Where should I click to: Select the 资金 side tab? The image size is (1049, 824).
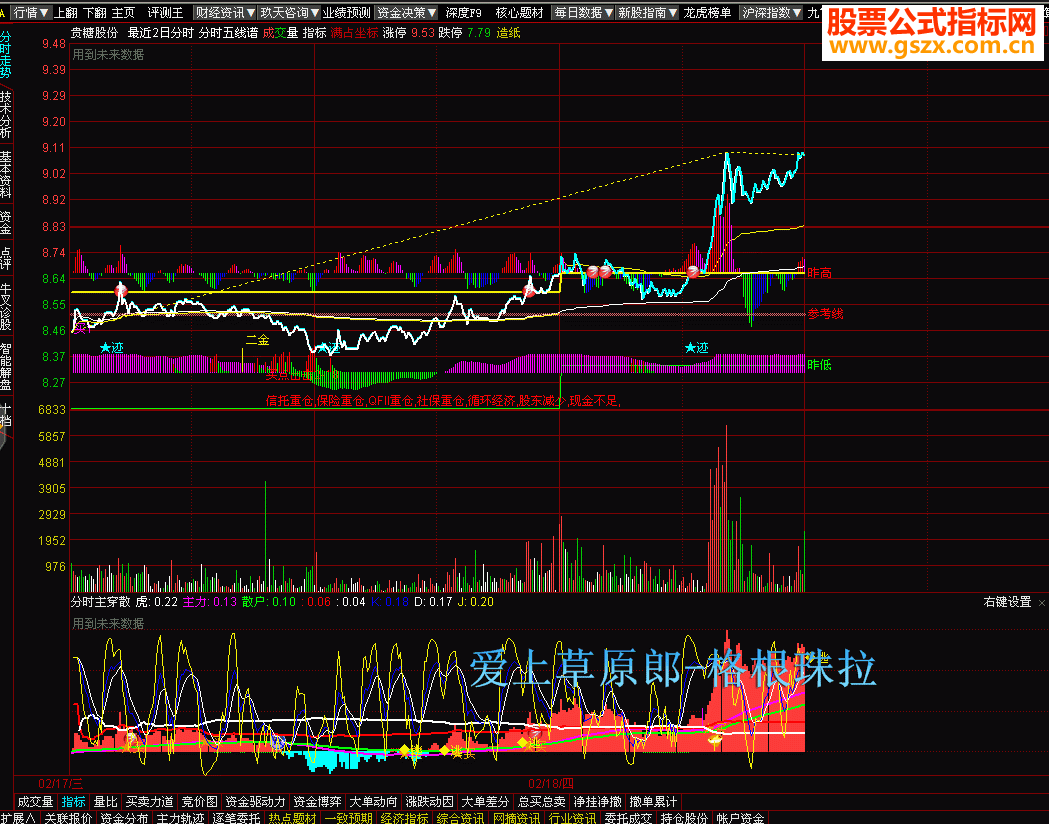(5, 222)
